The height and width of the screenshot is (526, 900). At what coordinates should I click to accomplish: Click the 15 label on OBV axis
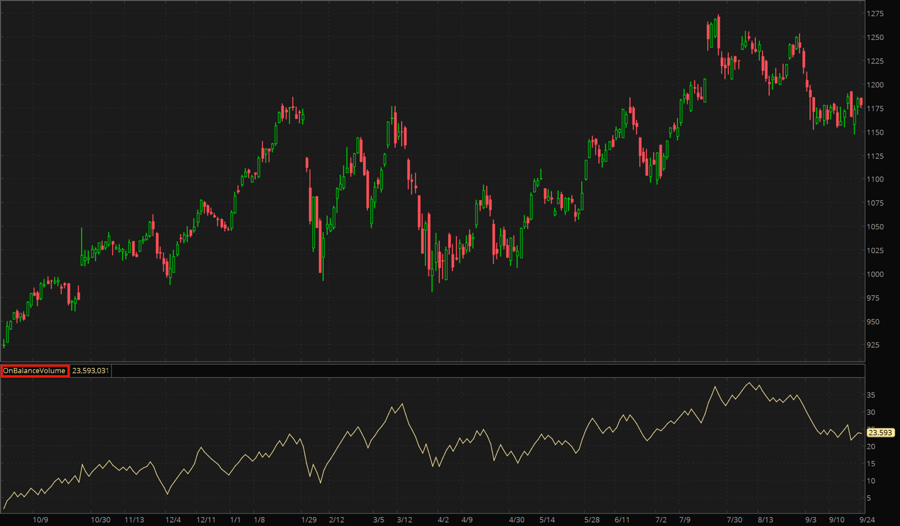click(x=873, y=464)
